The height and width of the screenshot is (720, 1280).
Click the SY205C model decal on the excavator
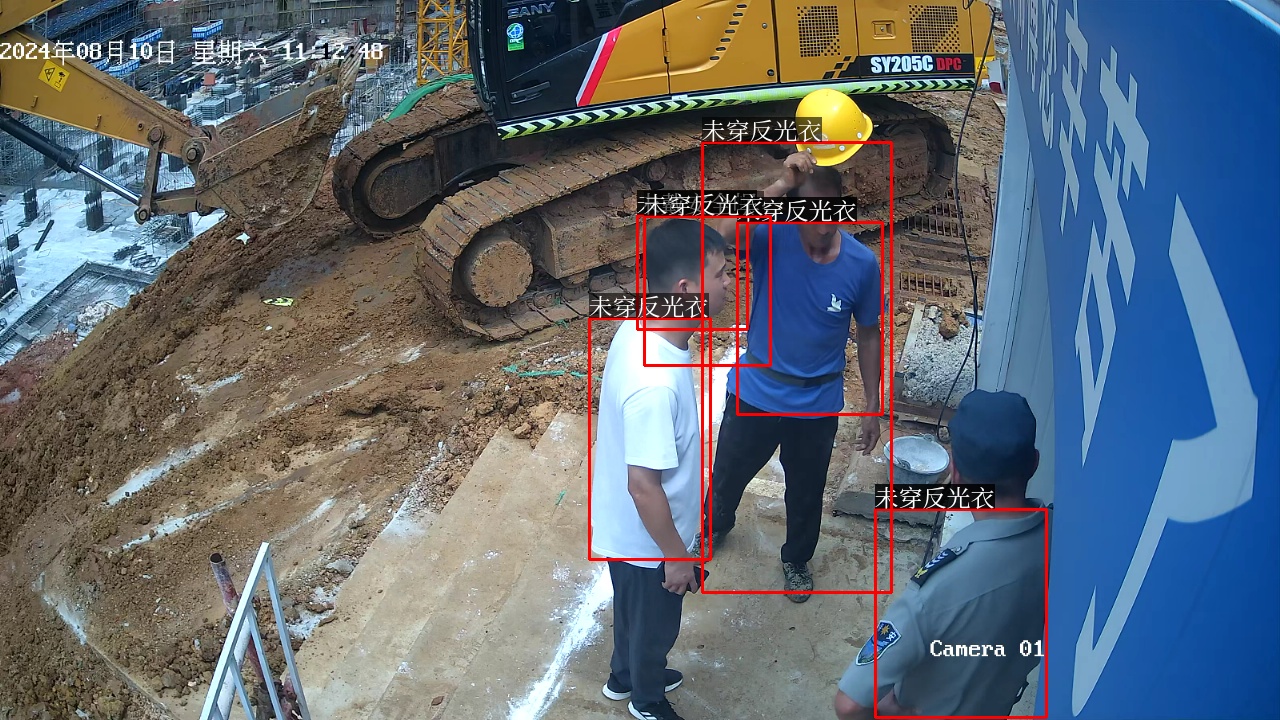point(900,65)
